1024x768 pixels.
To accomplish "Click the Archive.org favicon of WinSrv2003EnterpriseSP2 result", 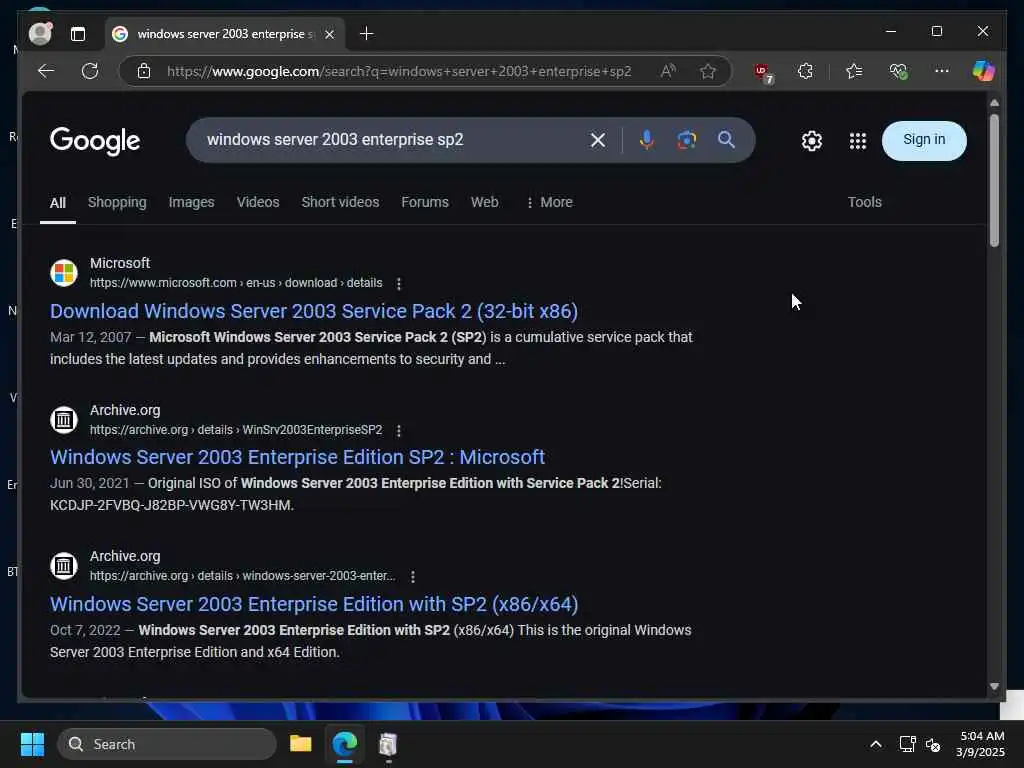I will pyautogui.click(x=64, y=419).
